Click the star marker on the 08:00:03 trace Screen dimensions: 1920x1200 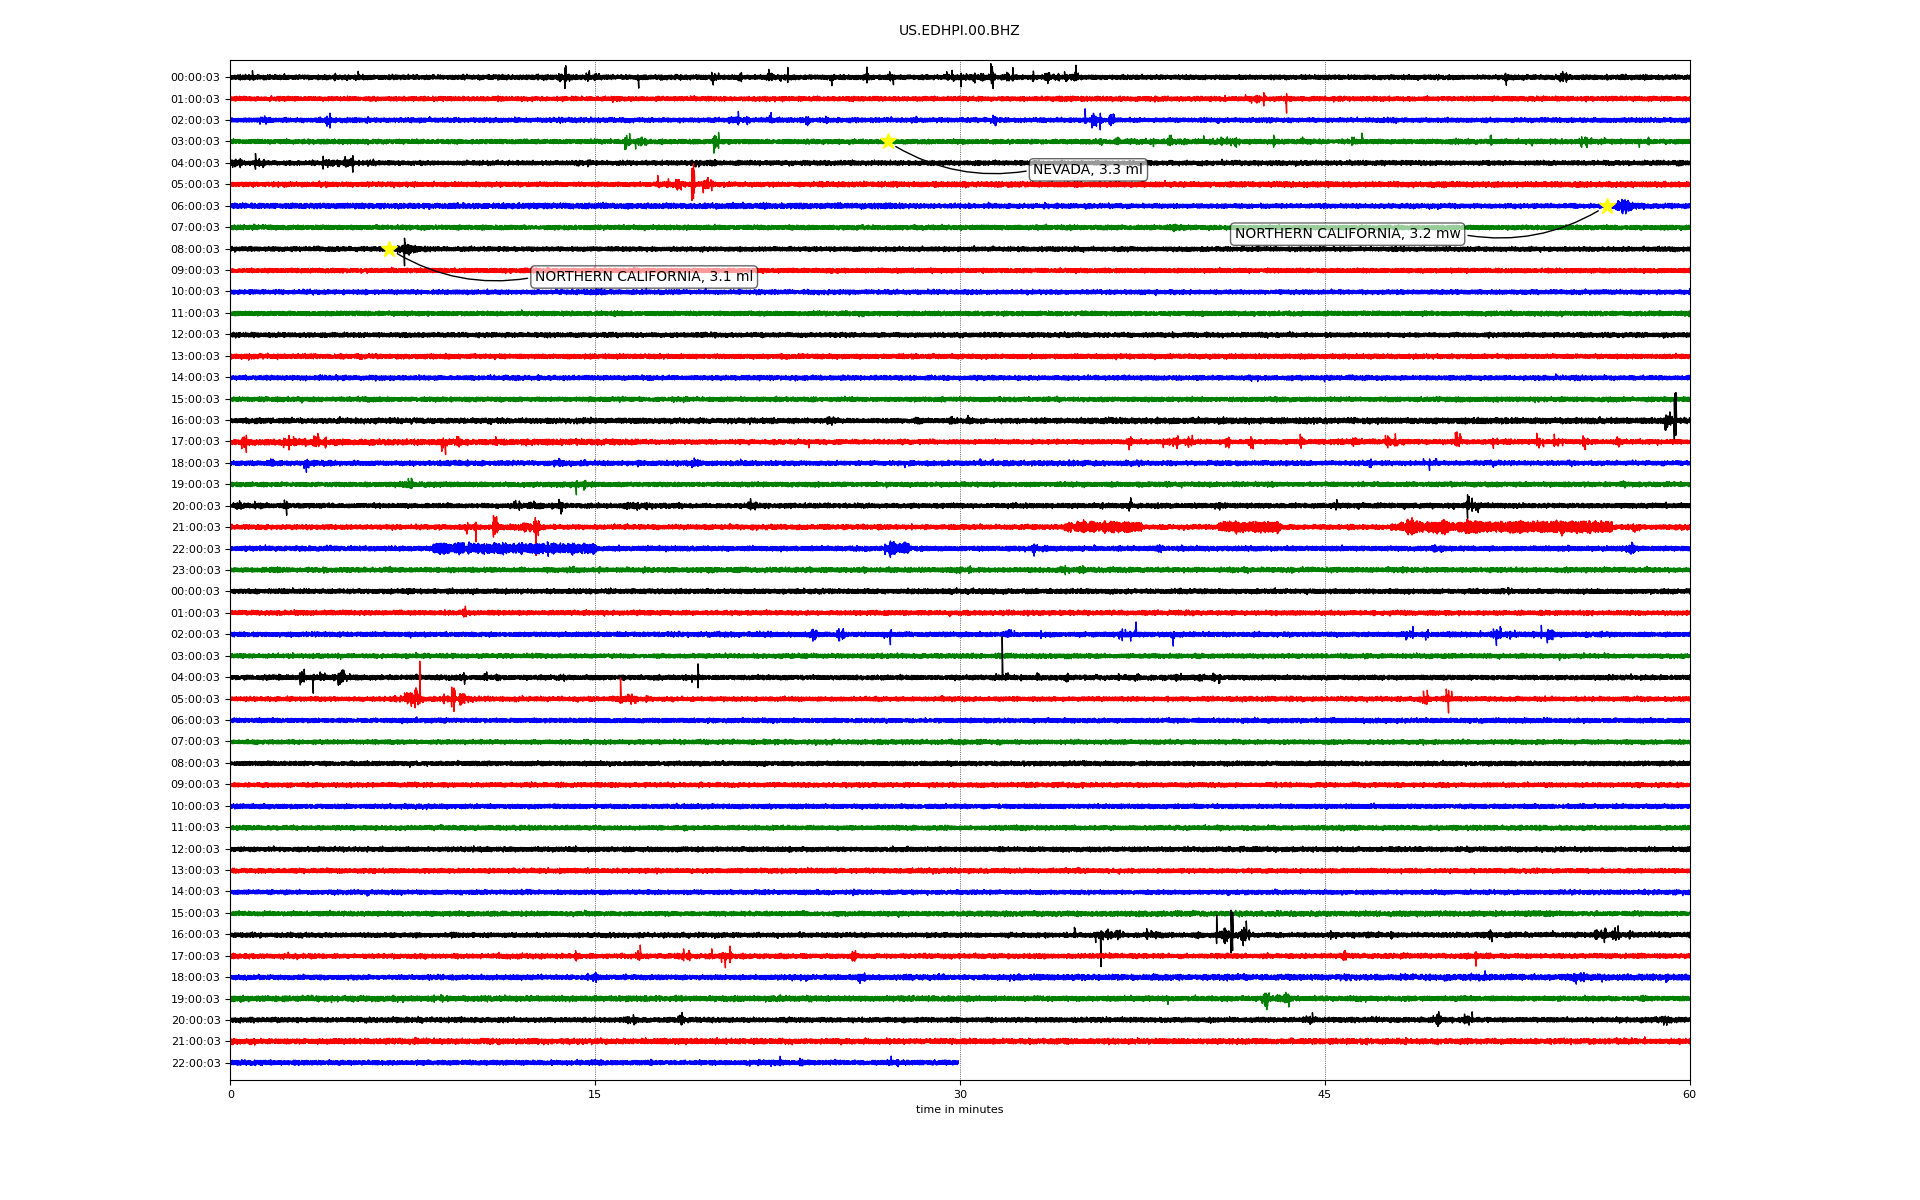pyautogui.click(x=389, y=249)
